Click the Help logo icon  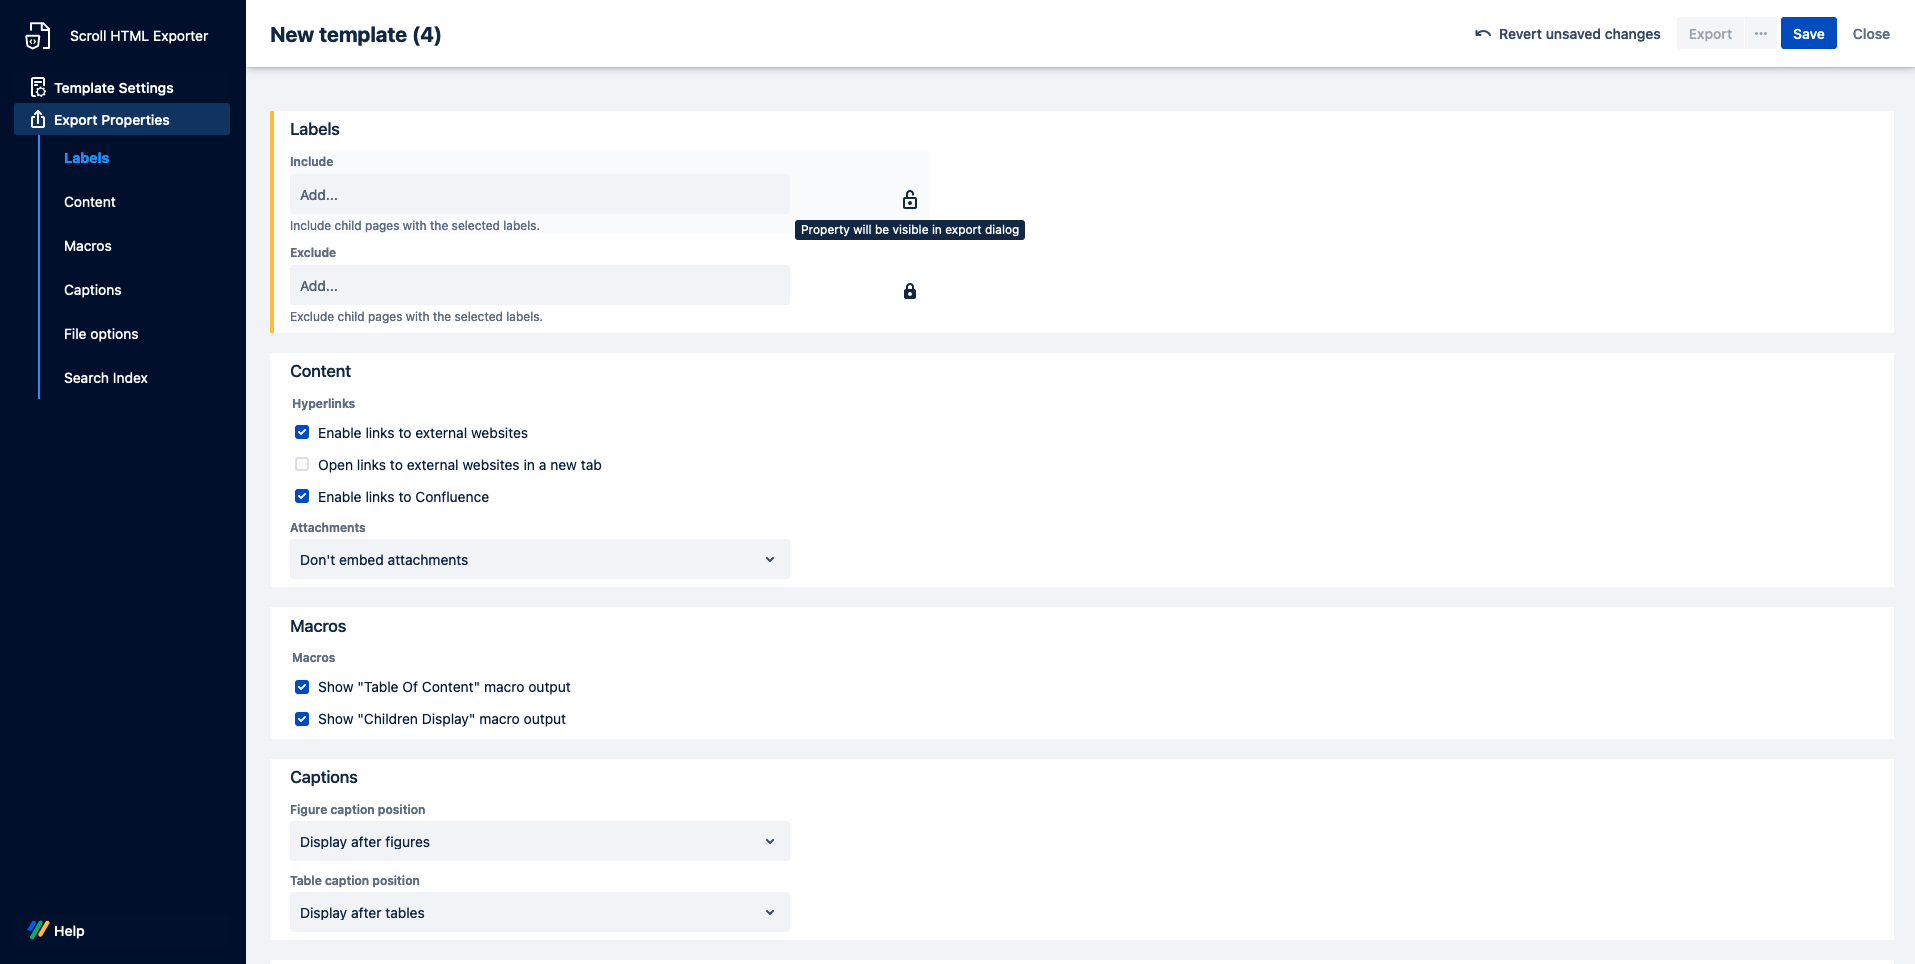(x=38, y=930)
